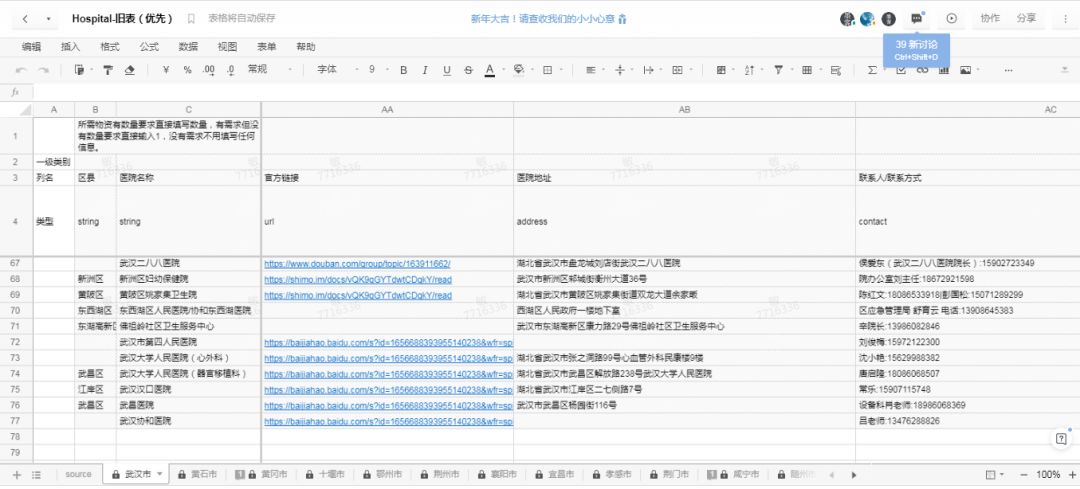Increase decimal places (.00 icon)

click(x=209, y=70)
